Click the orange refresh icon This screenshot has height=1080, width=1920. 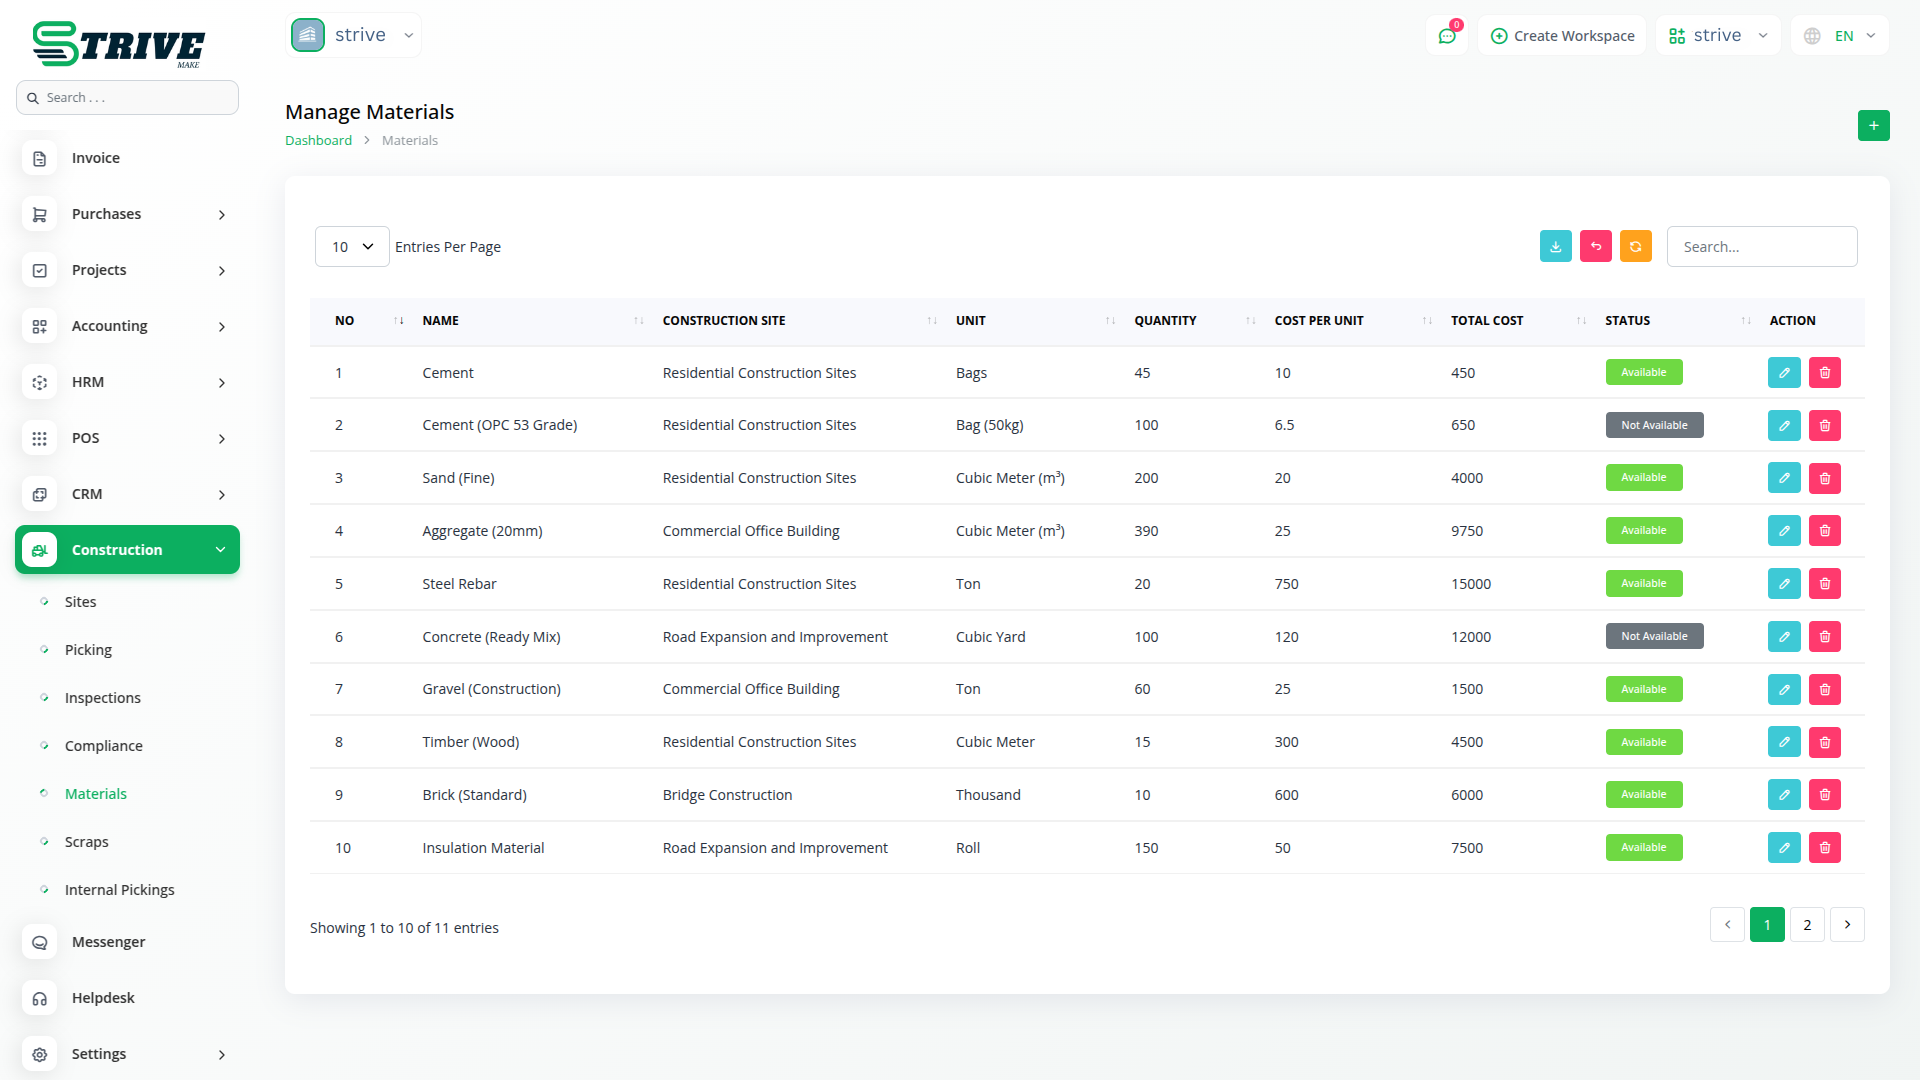tap(1635, 246)
